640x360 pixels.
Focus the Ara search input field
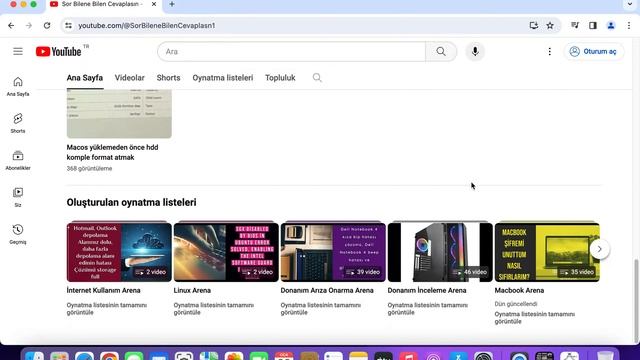click(292, 51)
